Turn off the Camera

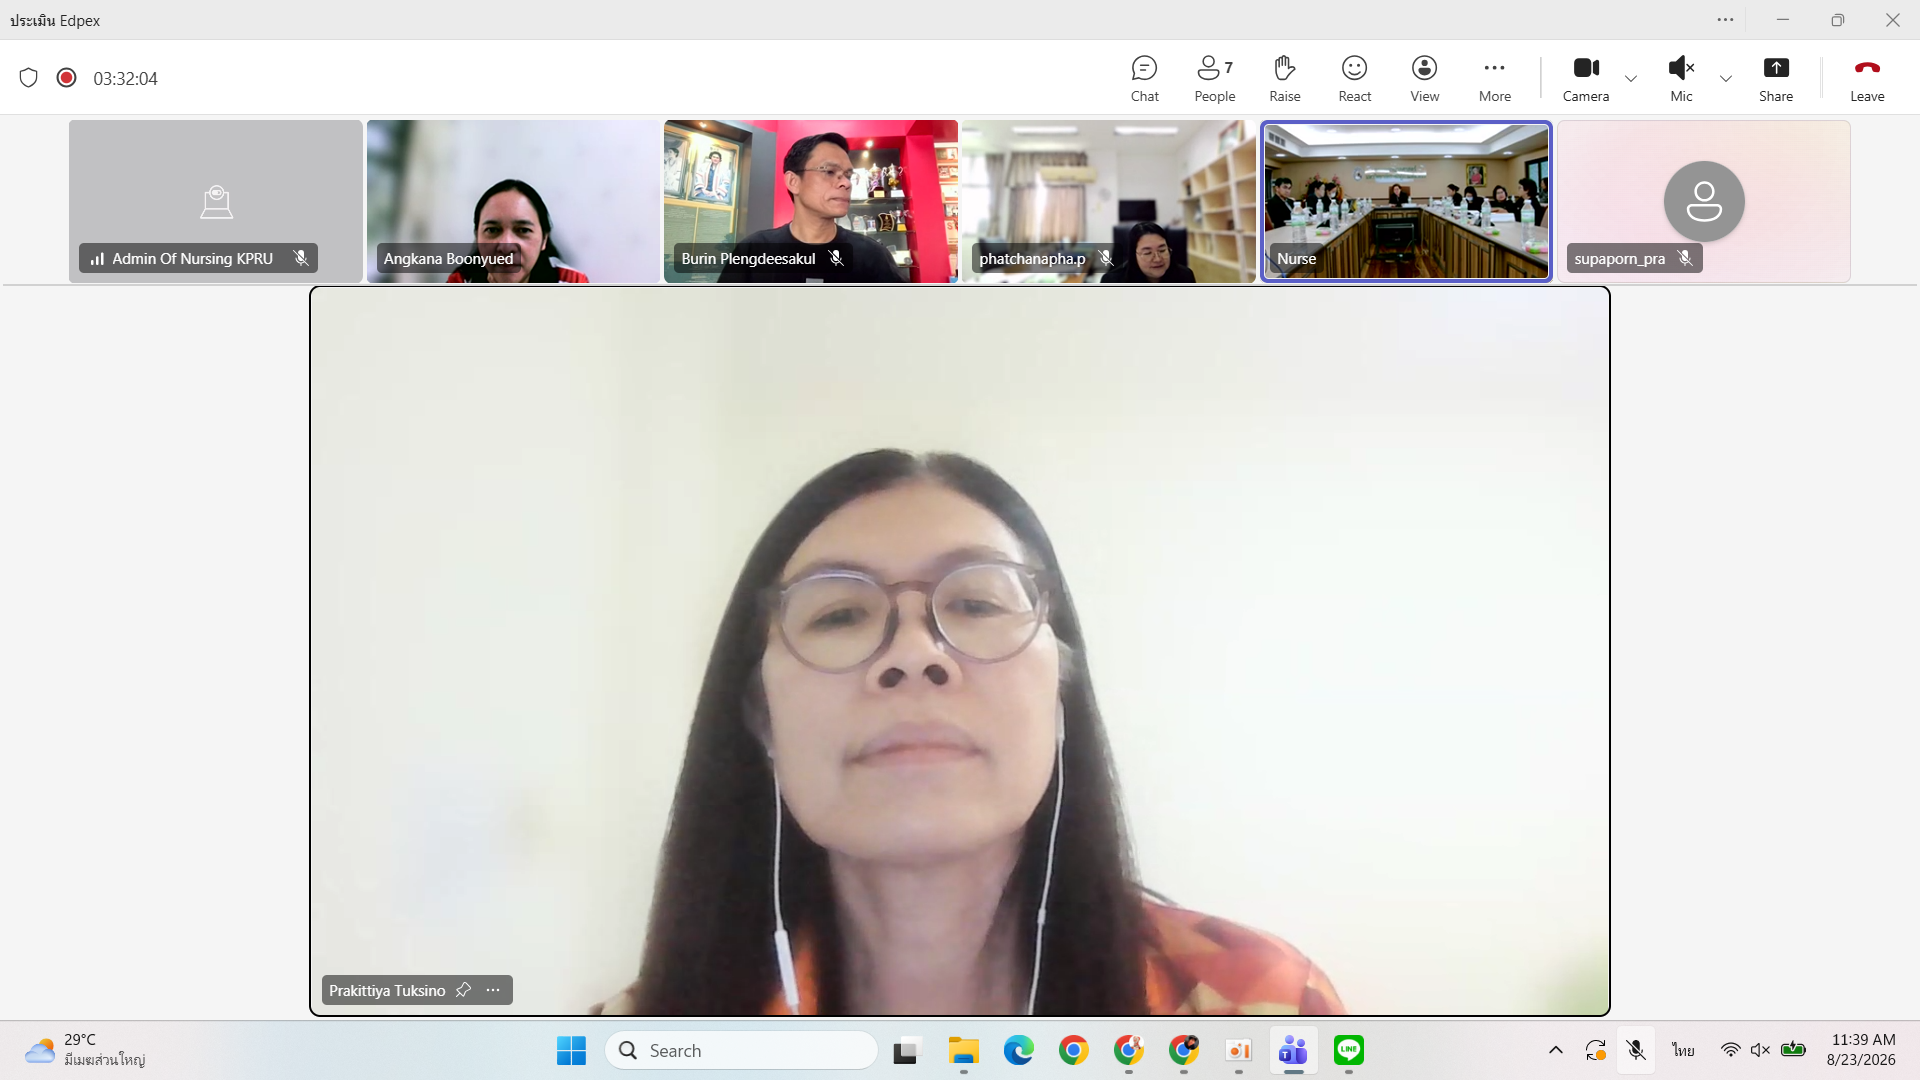tap(1585, 79)
